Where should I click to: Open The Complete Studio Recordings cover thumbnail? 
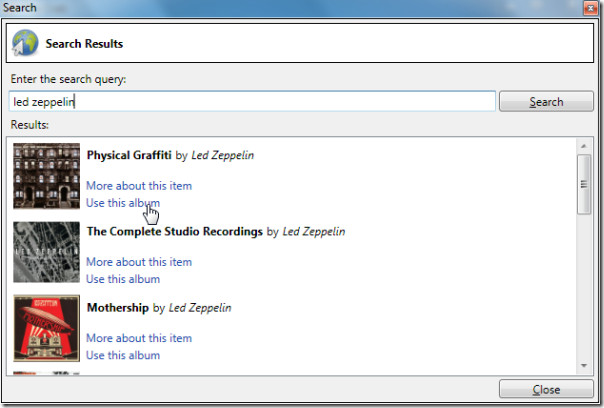[x=47, y=252]
